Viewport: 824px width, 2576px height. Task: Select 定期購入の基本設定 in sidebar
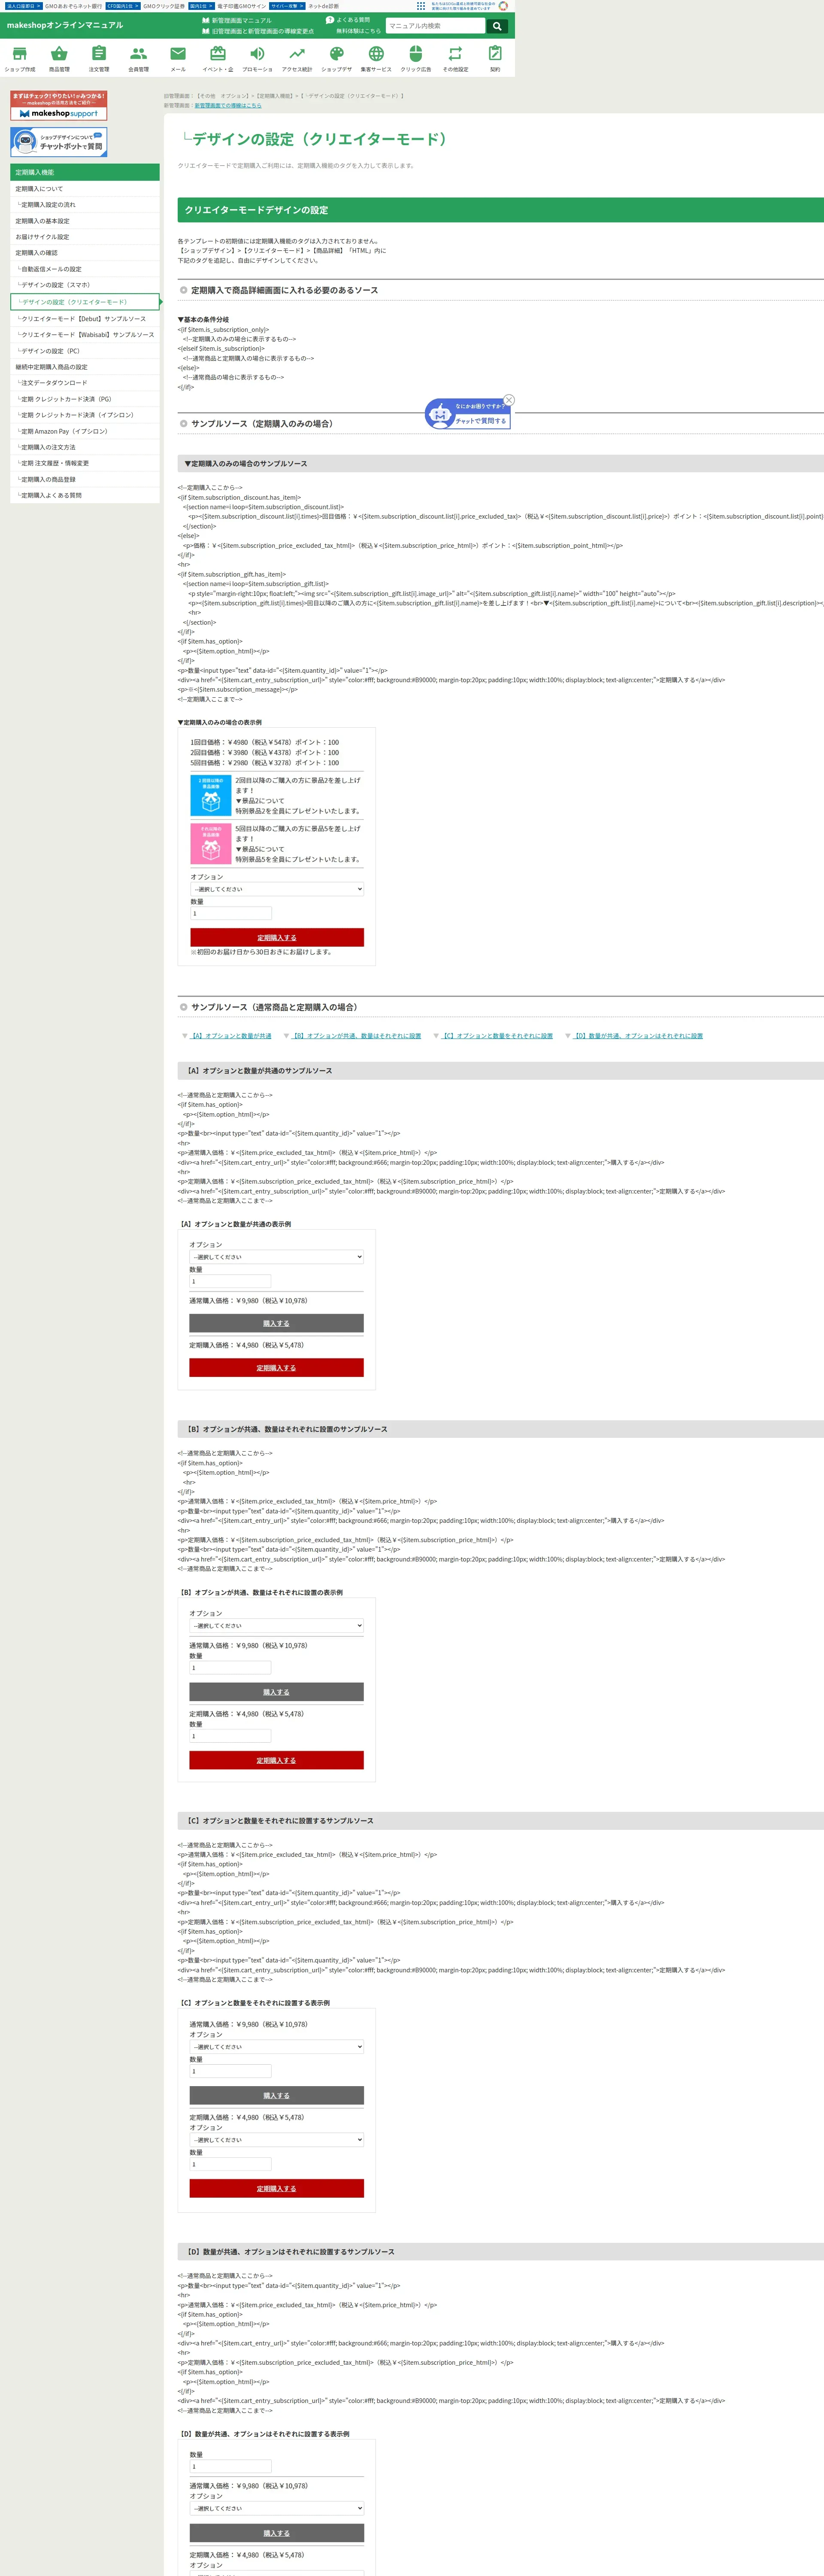pyautogui.click(x=43, y=221)
